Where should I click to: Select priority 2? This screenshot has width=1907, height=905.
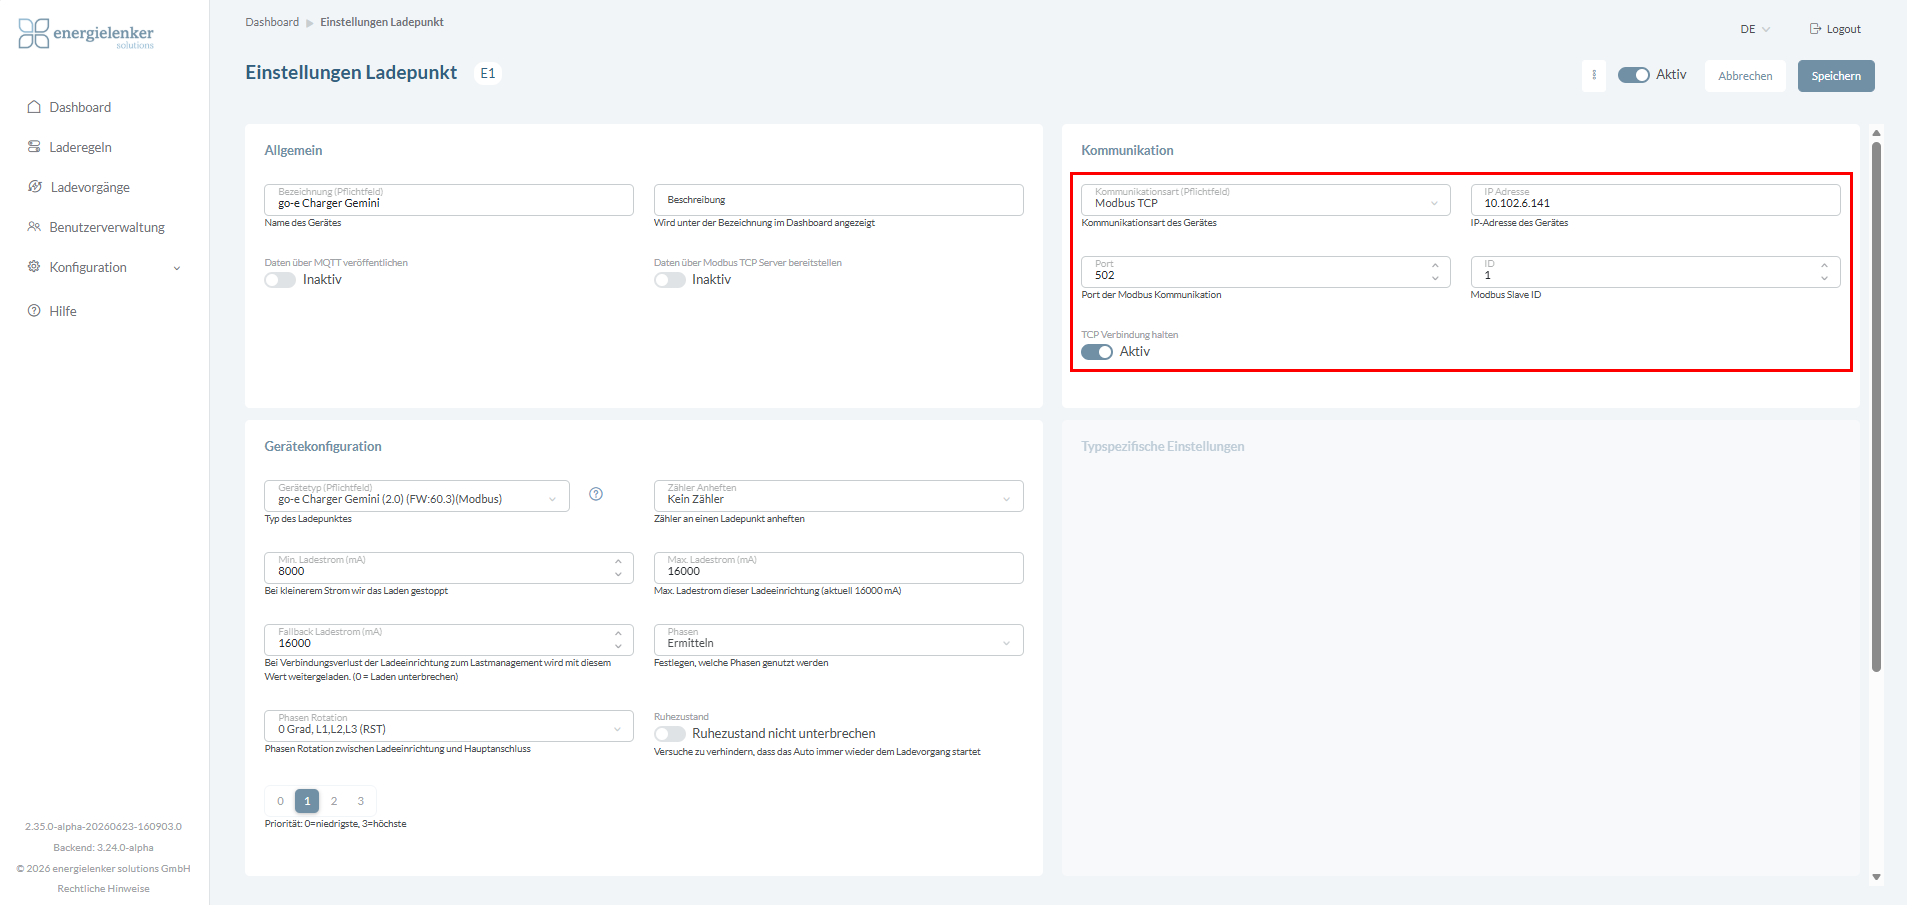(x=334, y=801)
